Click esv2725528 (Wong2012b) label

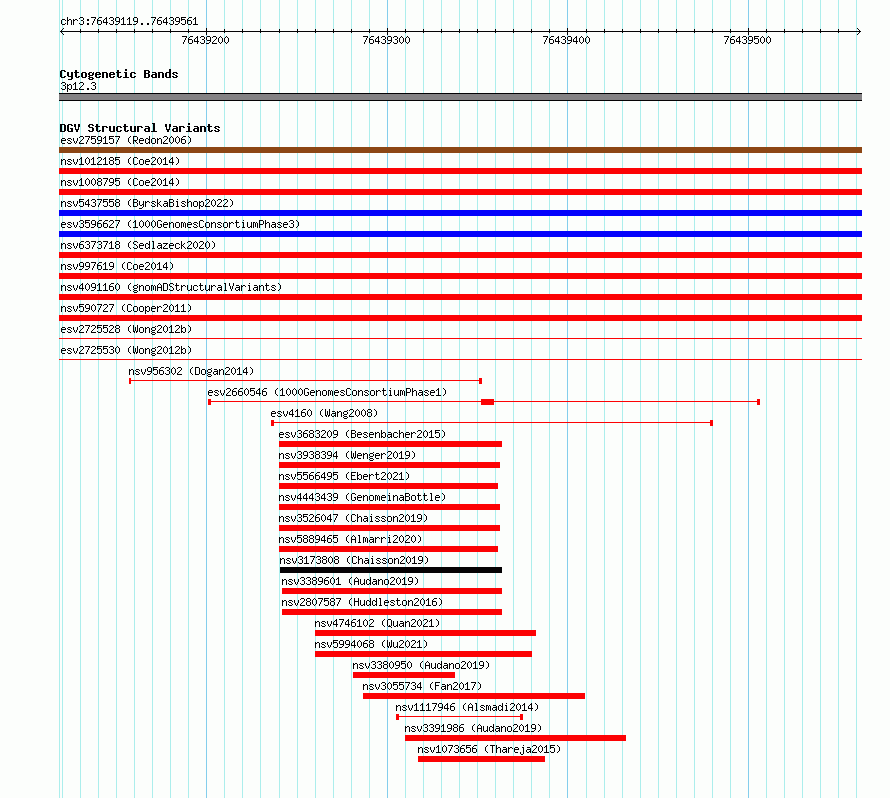coord(126,329)
